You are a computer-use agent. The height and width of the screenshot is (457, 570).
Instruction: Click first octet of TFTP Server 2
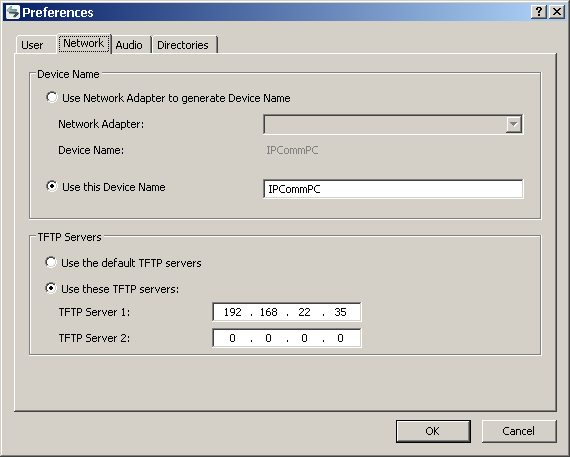[233, 338]
